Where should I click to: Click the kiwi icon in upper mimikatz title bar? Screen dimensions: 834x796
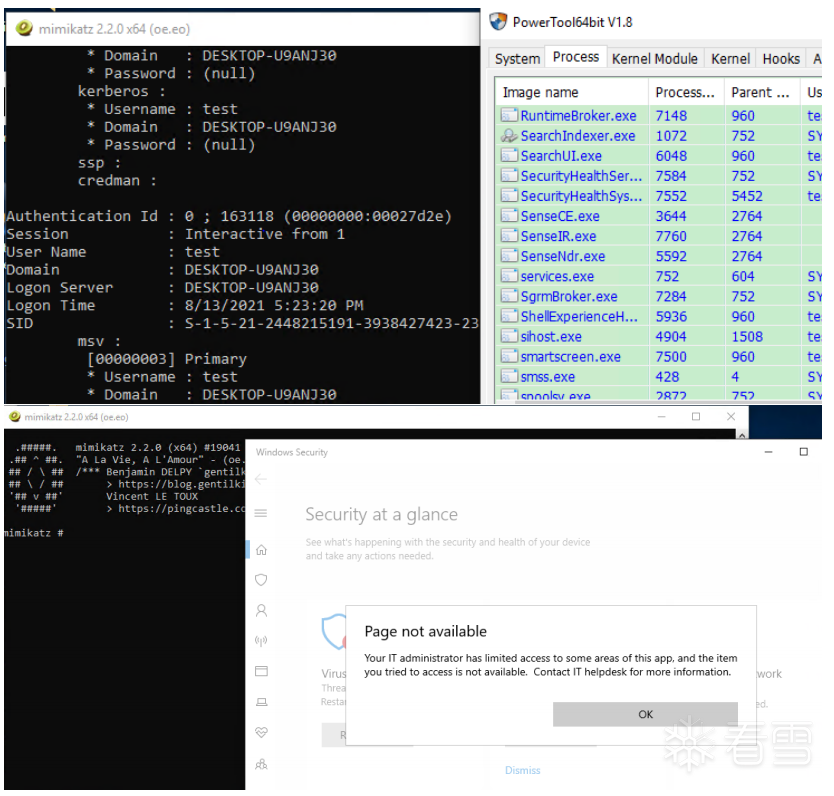click(x=23, y=28)
